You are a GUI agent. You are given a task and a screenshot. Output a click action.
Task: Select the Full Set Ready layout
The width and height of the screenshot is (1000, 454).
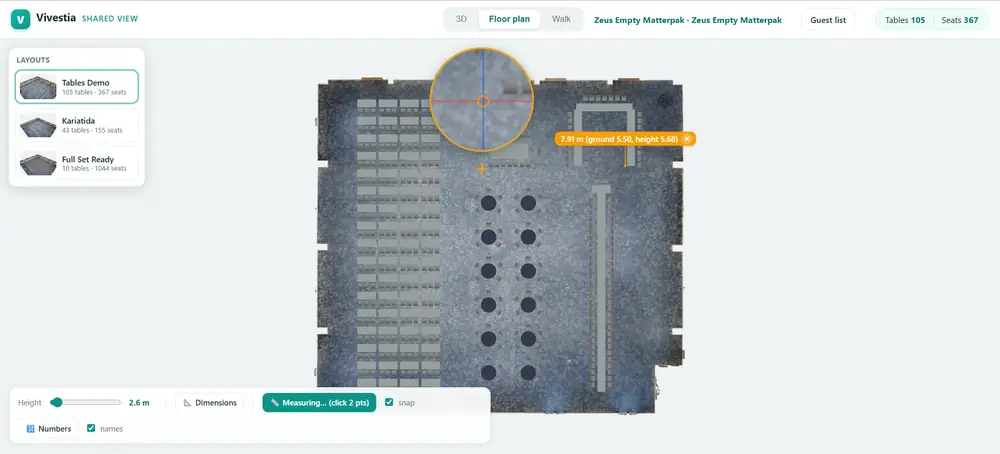point(77,163)
